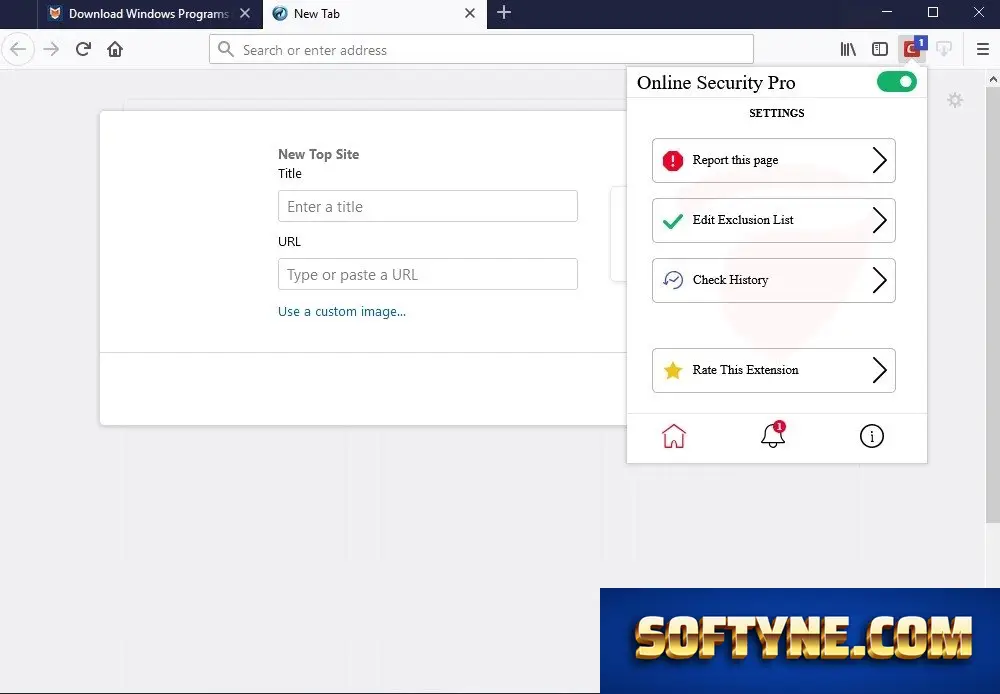Reload the current page

[x=83, y=49]
